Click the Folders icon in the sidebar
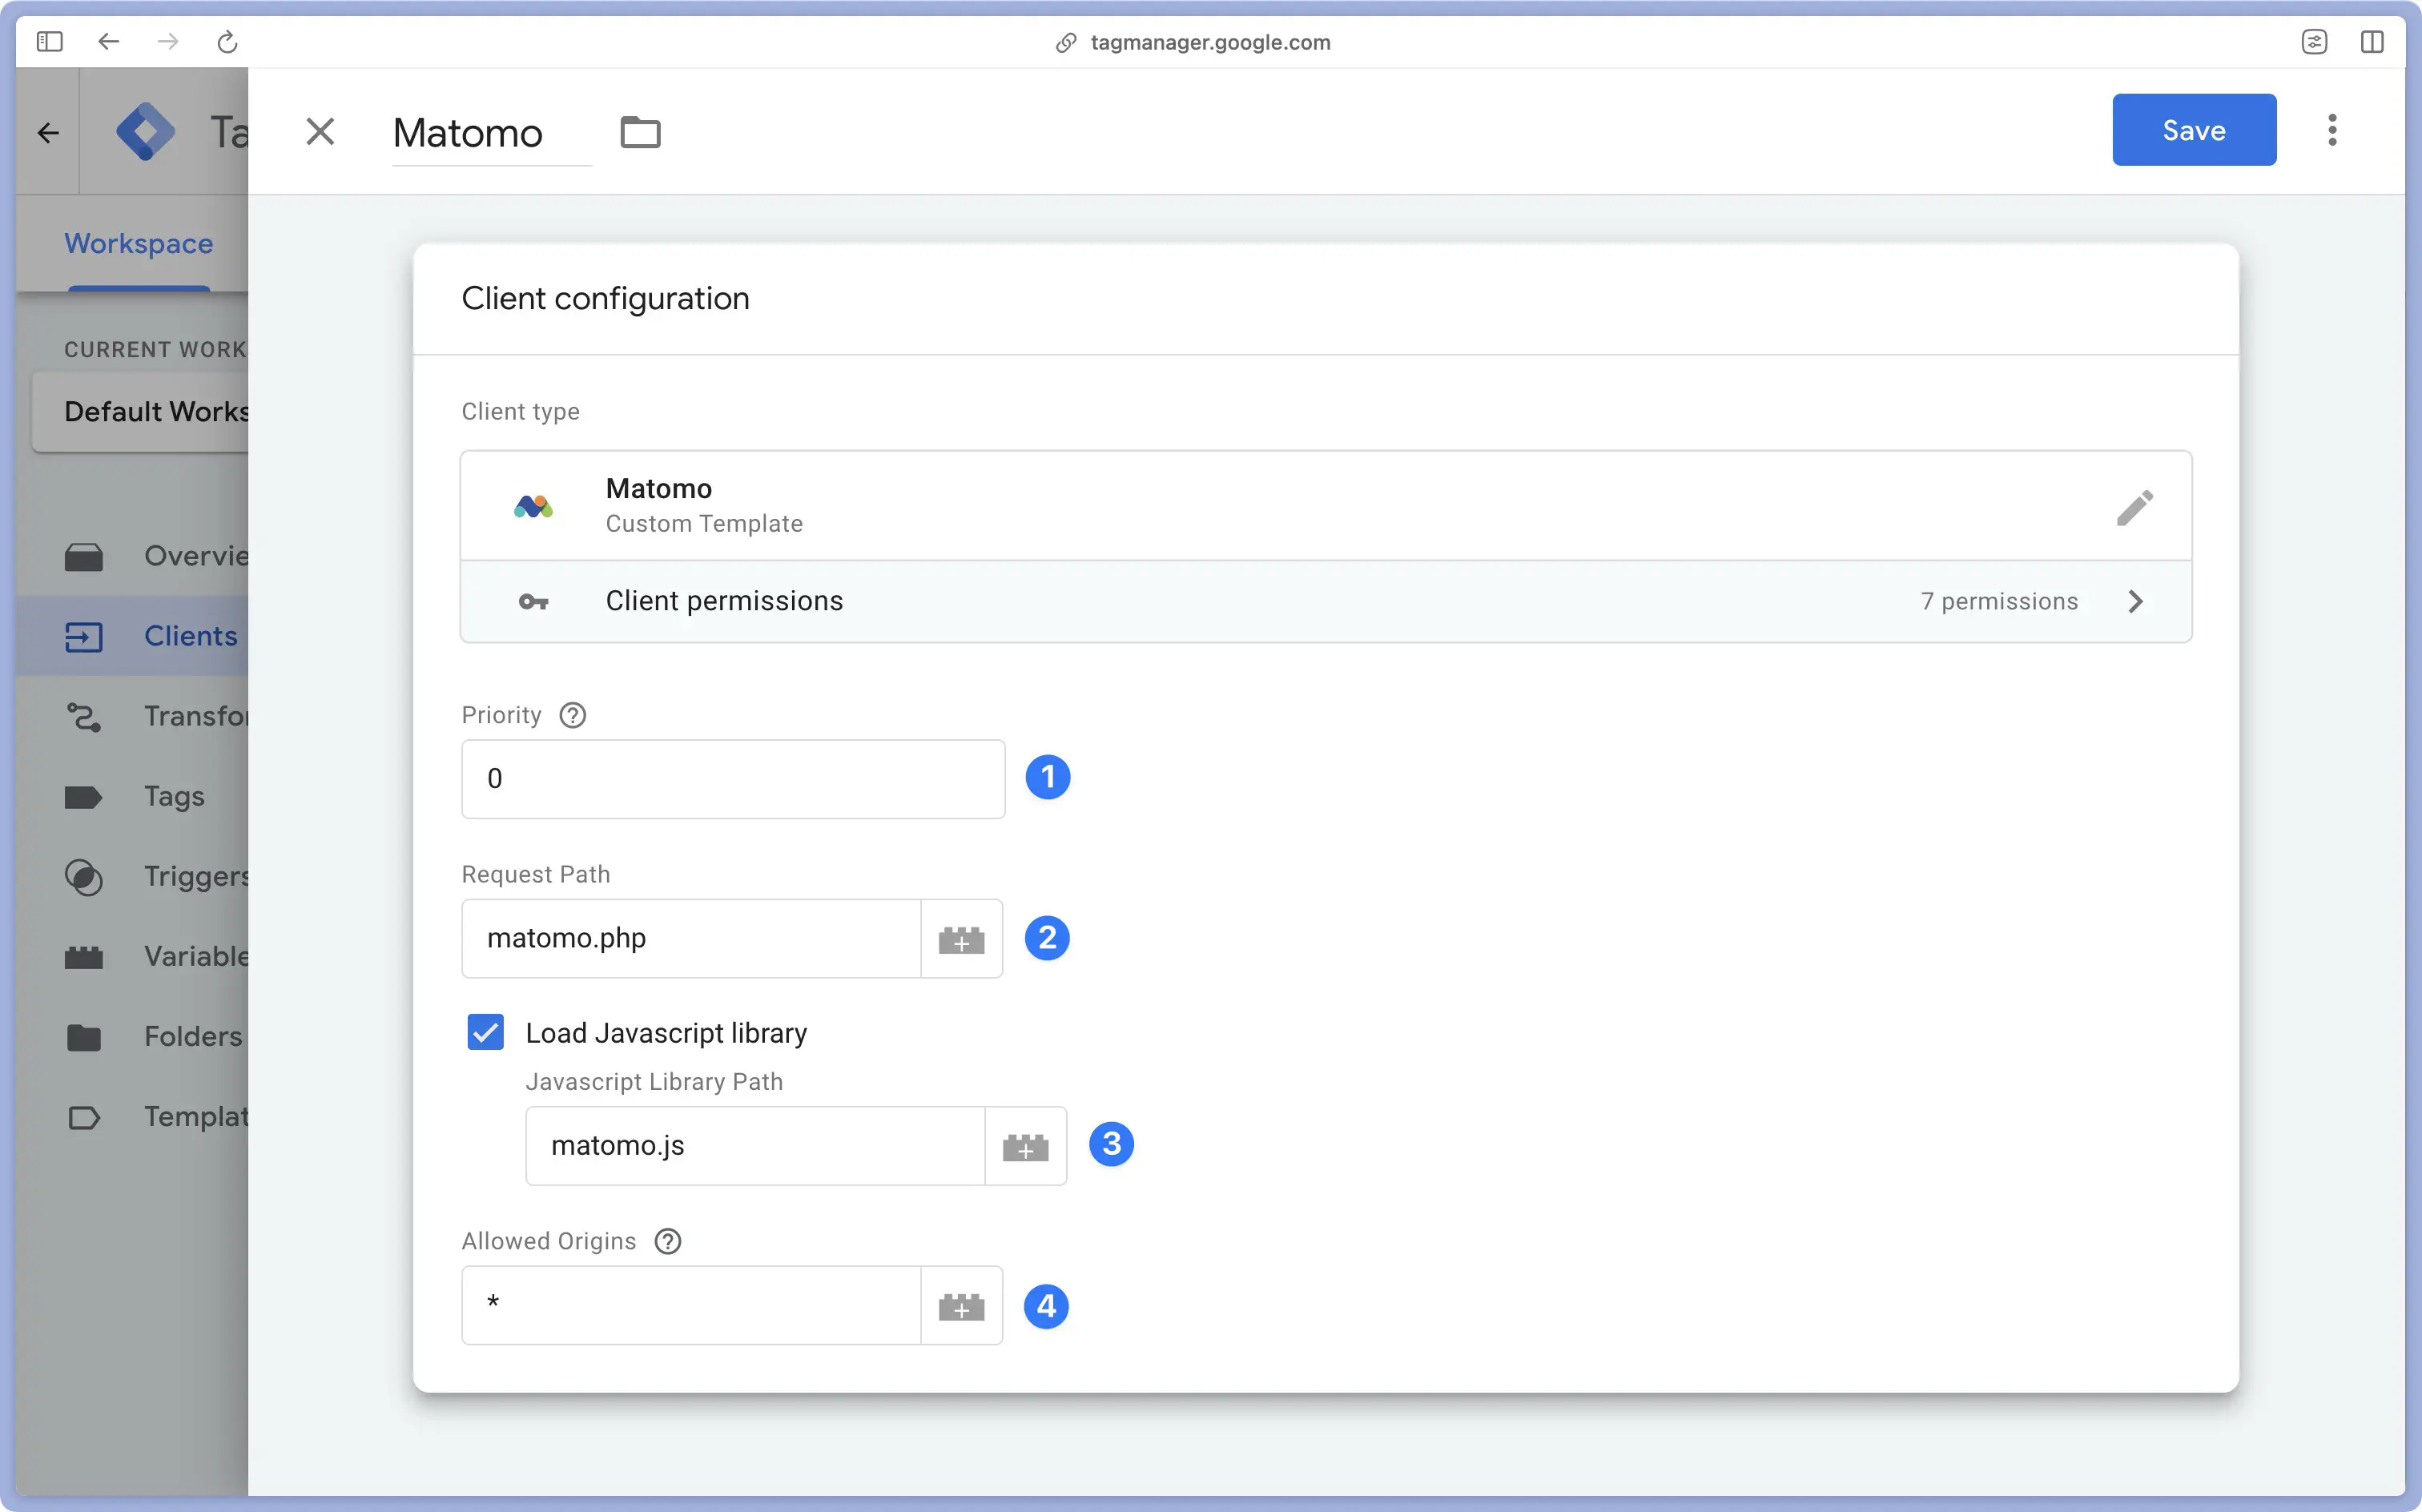The width and height of the screenshot is (2422, 1512). (x=84, y=1037)
